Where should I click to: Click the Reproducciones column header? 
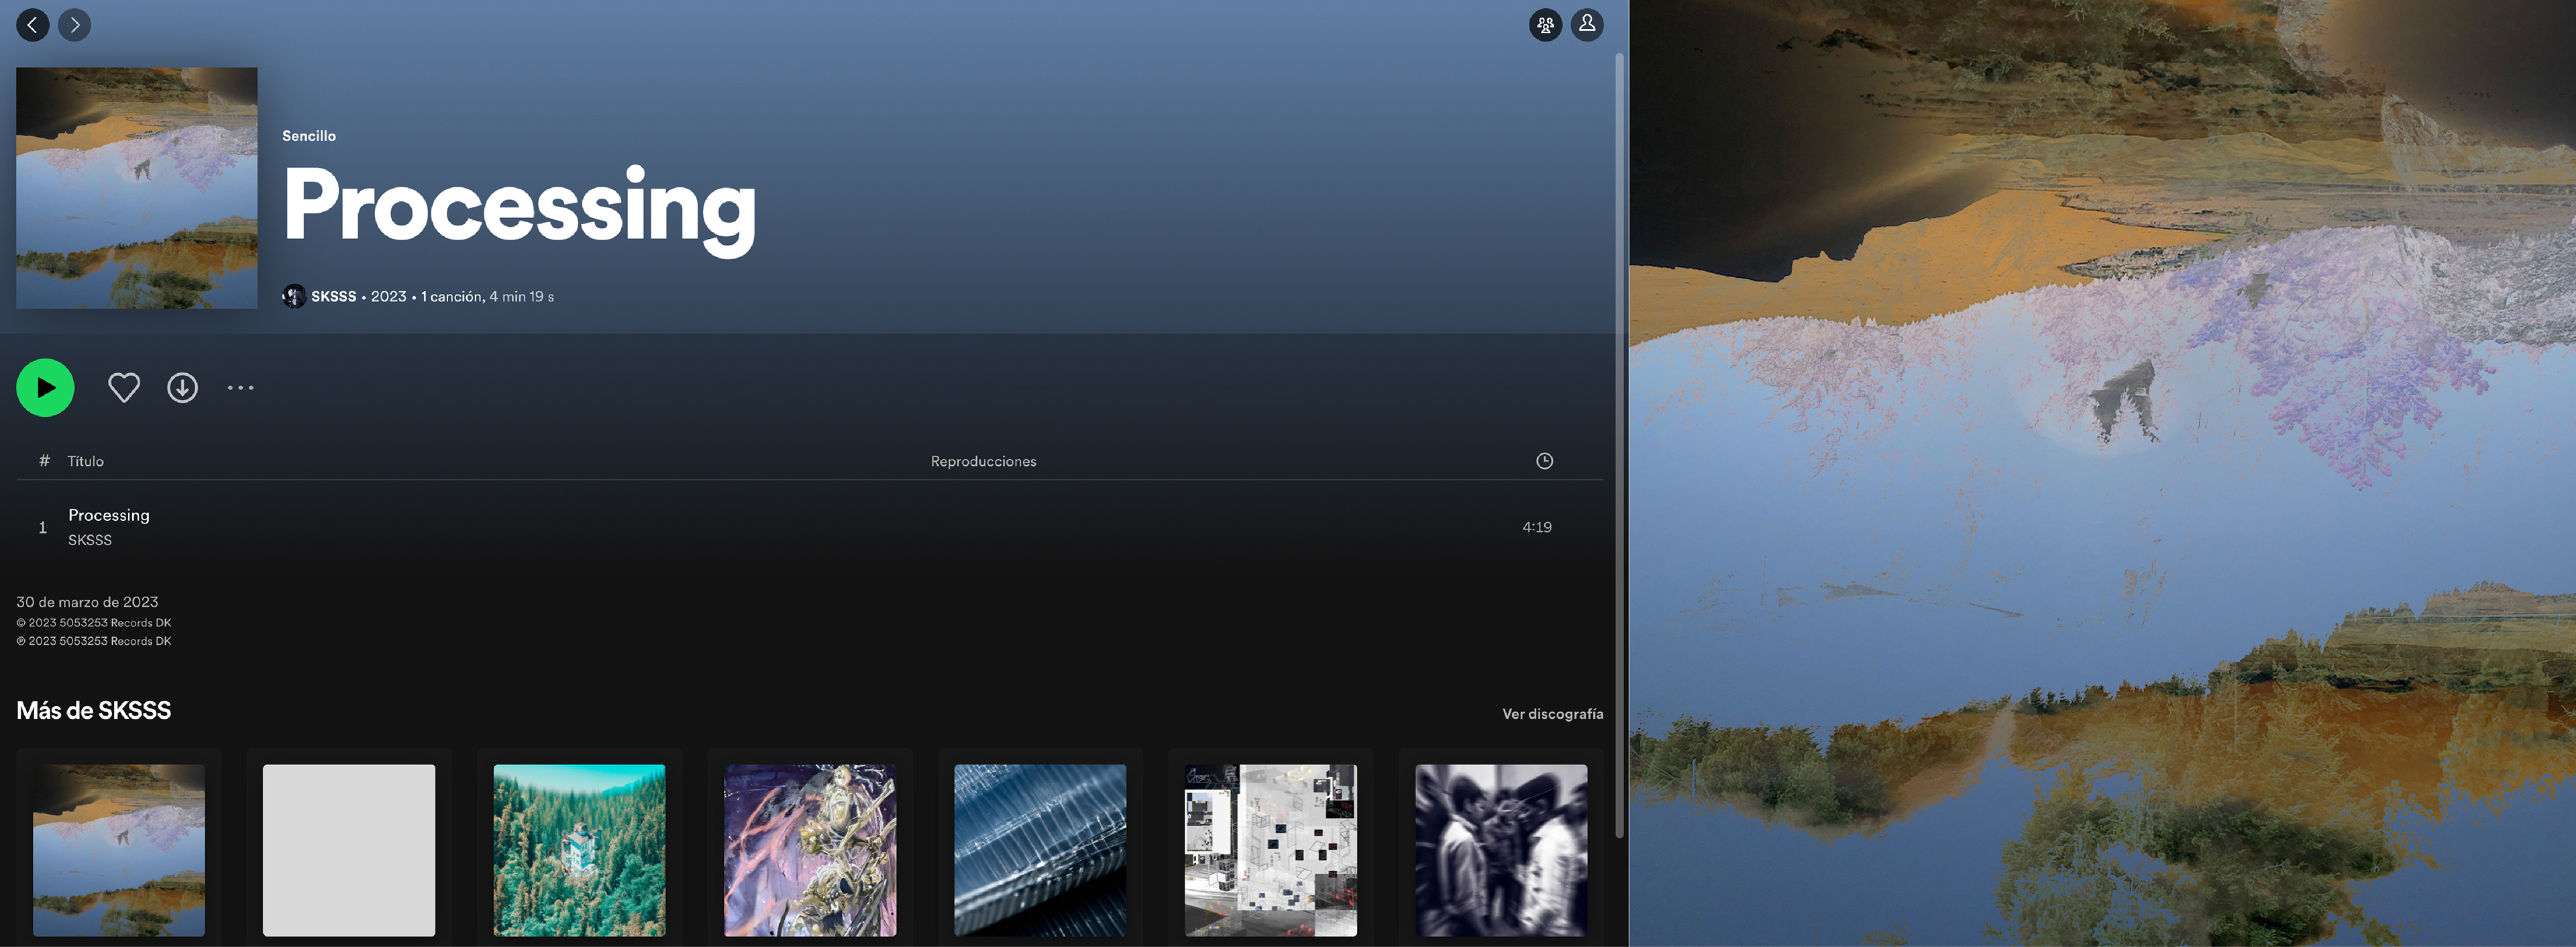point(983,461)
